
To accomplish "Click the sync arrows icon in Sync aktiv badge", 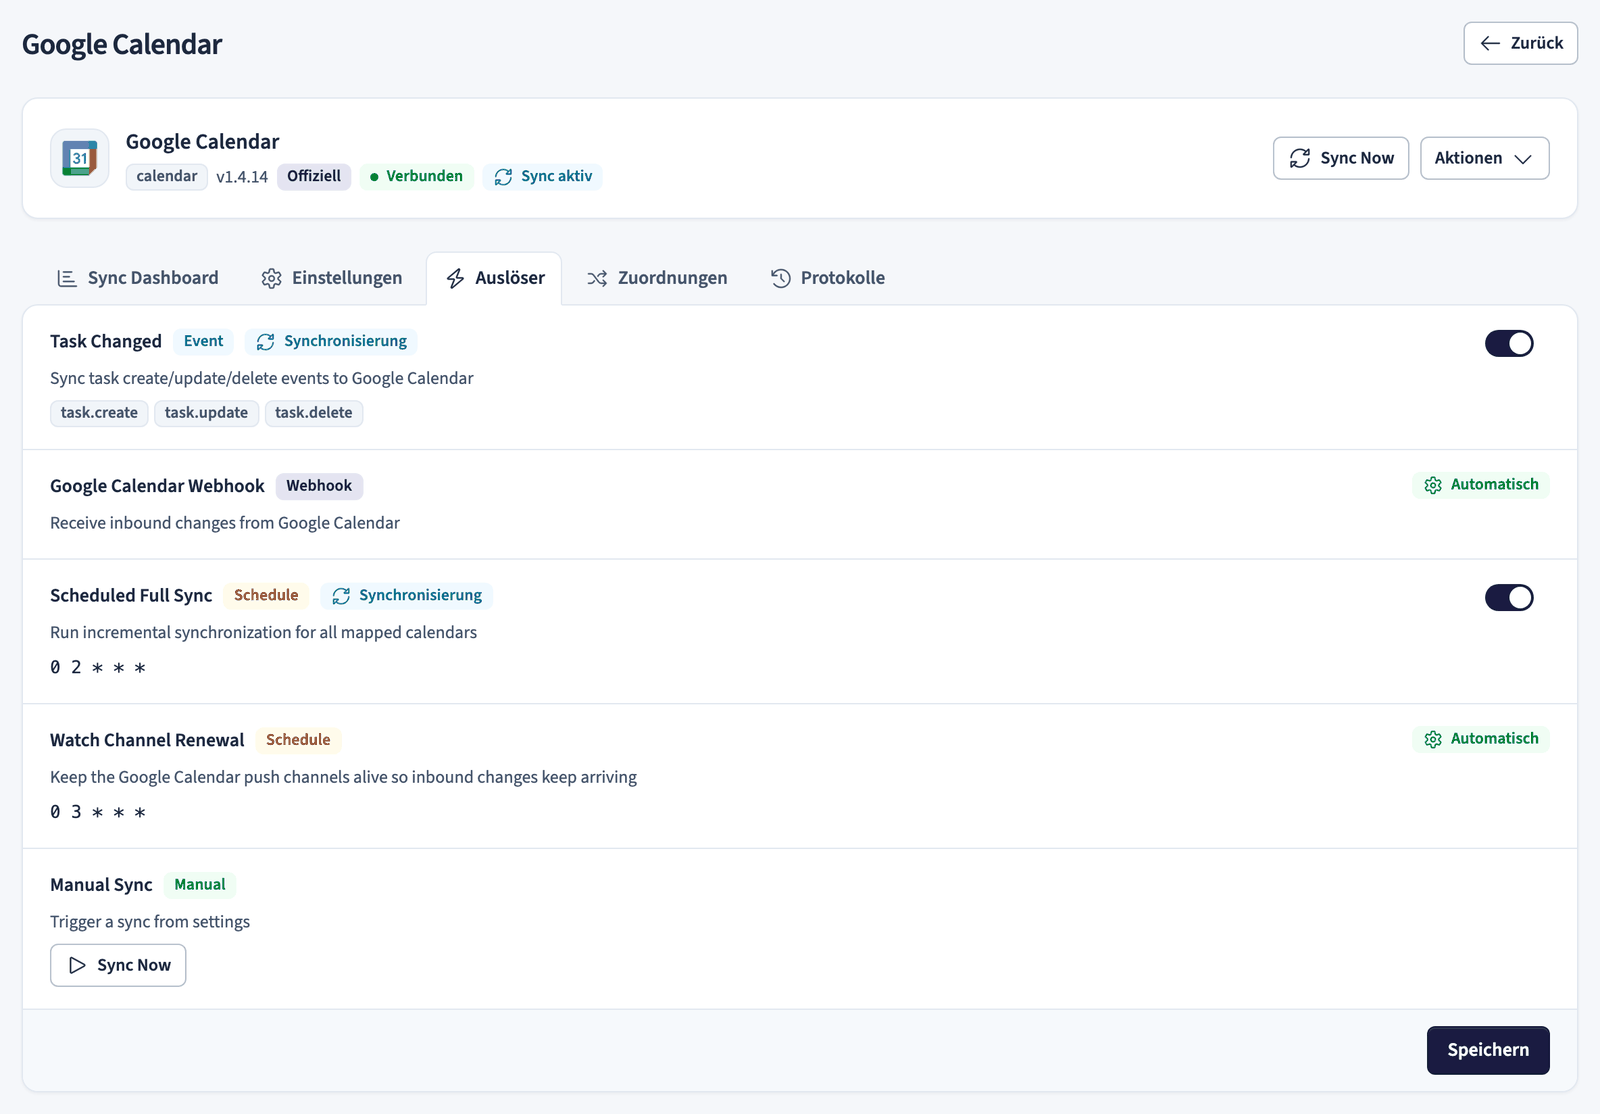I will point(503,177).
